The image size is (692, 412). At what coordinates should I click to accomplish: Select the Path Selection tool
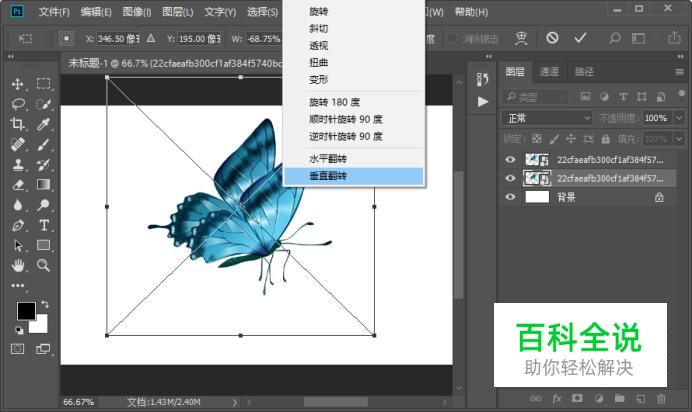(x=18, y=245)
